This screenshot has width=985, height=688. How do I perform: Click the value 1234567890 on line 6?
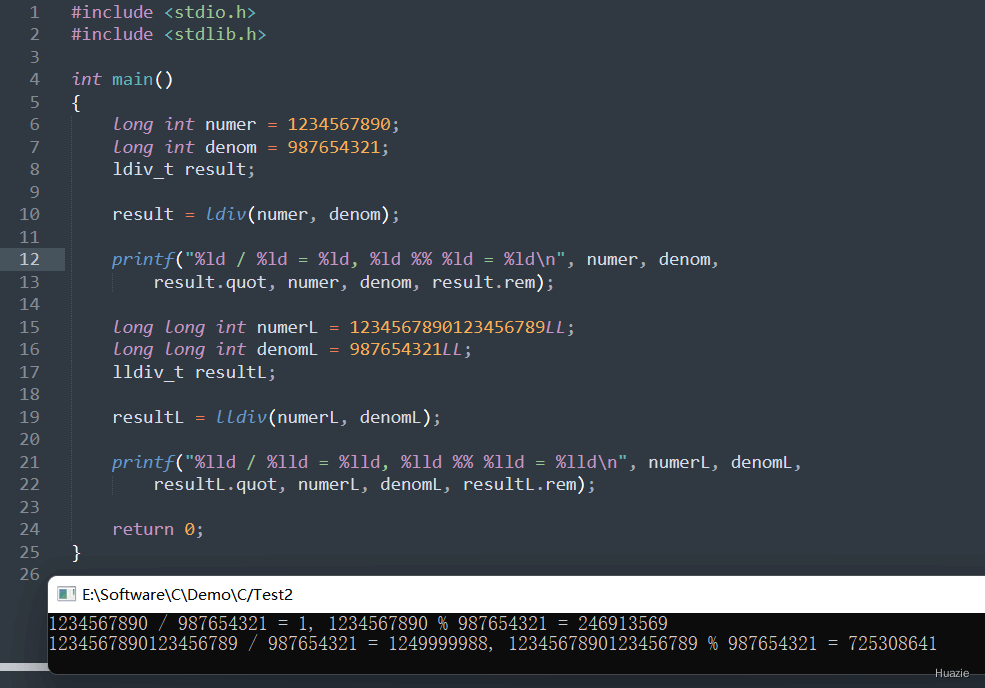click(339, 124)
